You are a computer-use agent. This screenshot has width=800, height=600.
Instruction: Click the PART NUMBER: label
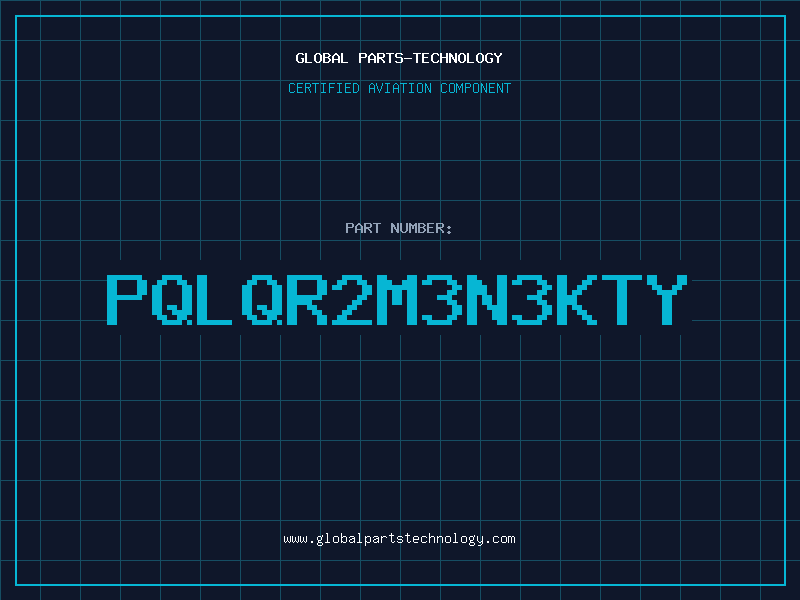[x=399, y=228]
